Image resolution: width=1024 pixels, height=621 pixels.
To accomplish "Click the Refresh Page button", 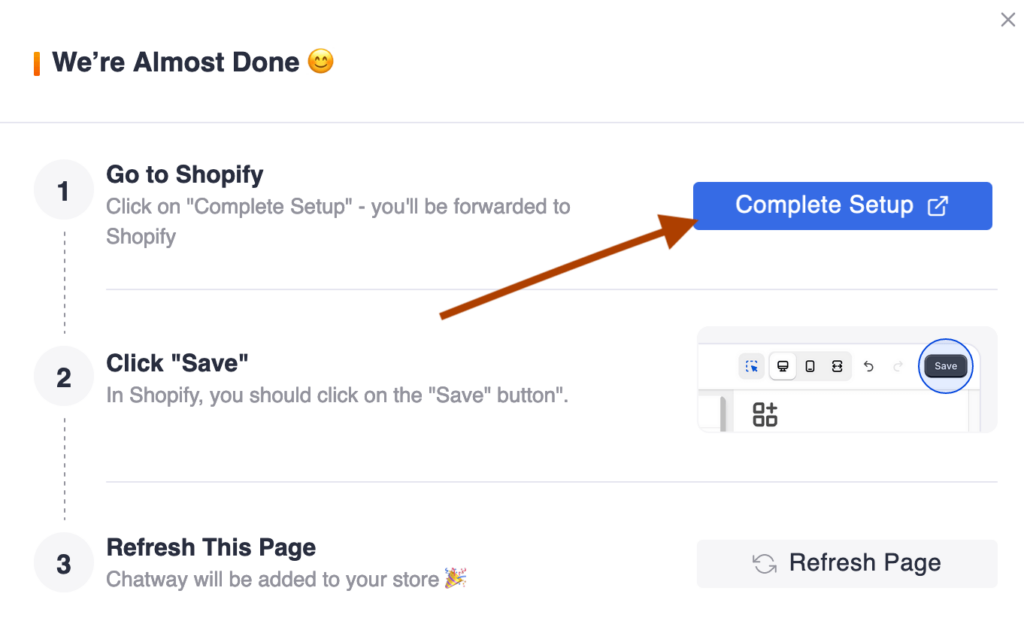I will (x=847, y=564).
